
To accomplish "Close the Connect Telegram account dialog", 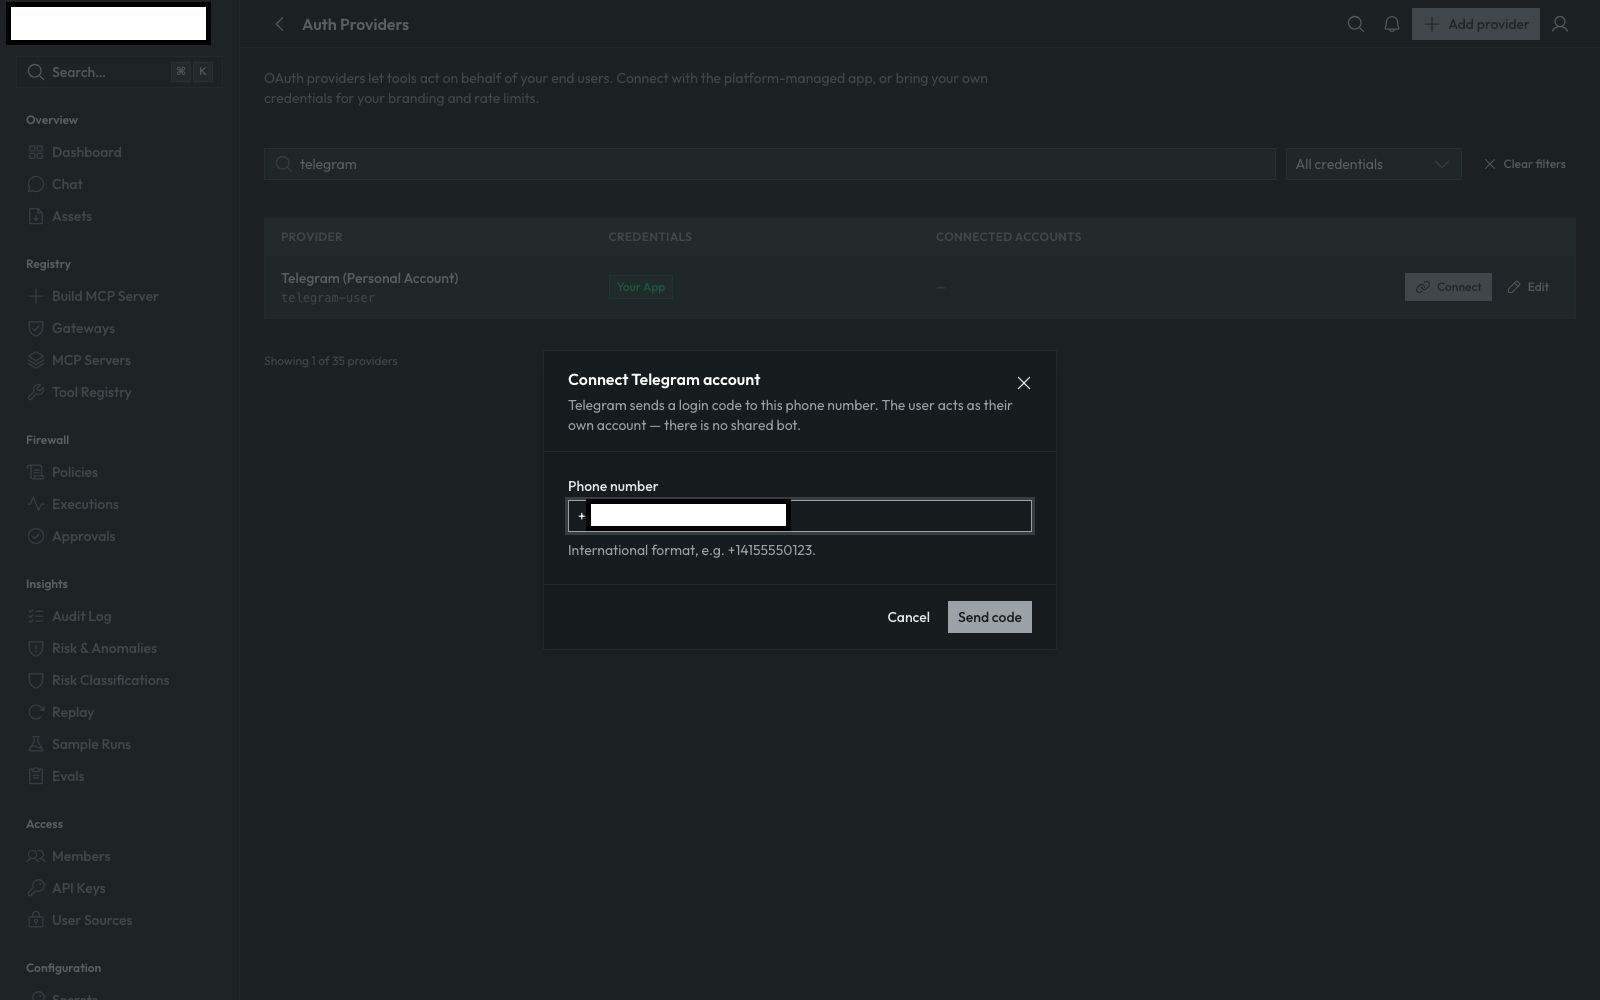I will click(1023, 383).
